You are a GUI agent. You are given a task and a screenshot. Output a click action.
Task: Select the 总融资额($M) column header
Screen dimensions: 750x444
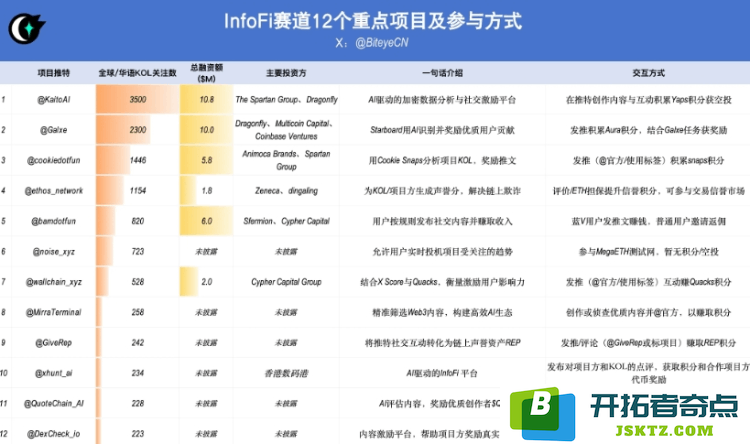[207, 73]
